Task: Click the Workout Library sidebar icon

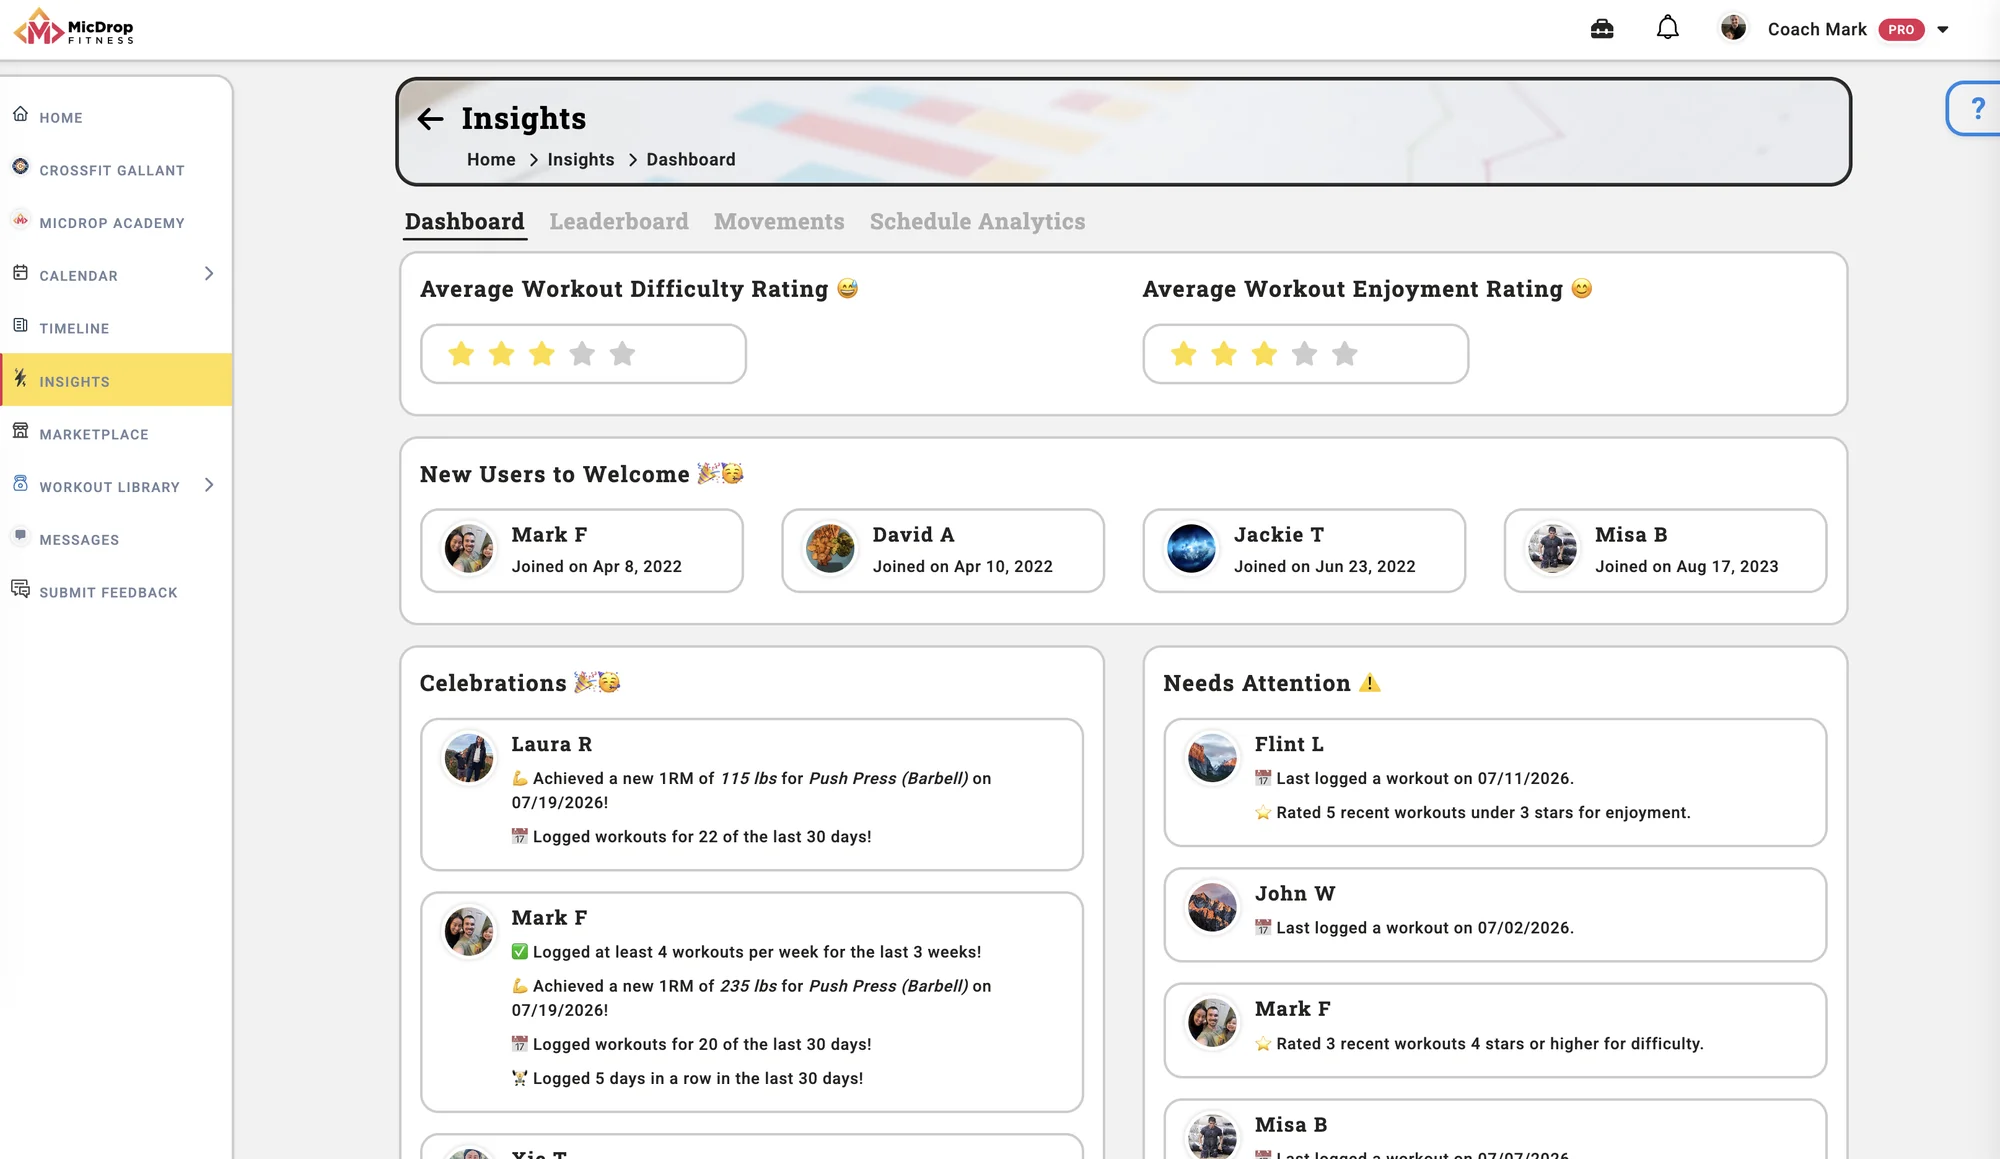Action: (20, 483)
